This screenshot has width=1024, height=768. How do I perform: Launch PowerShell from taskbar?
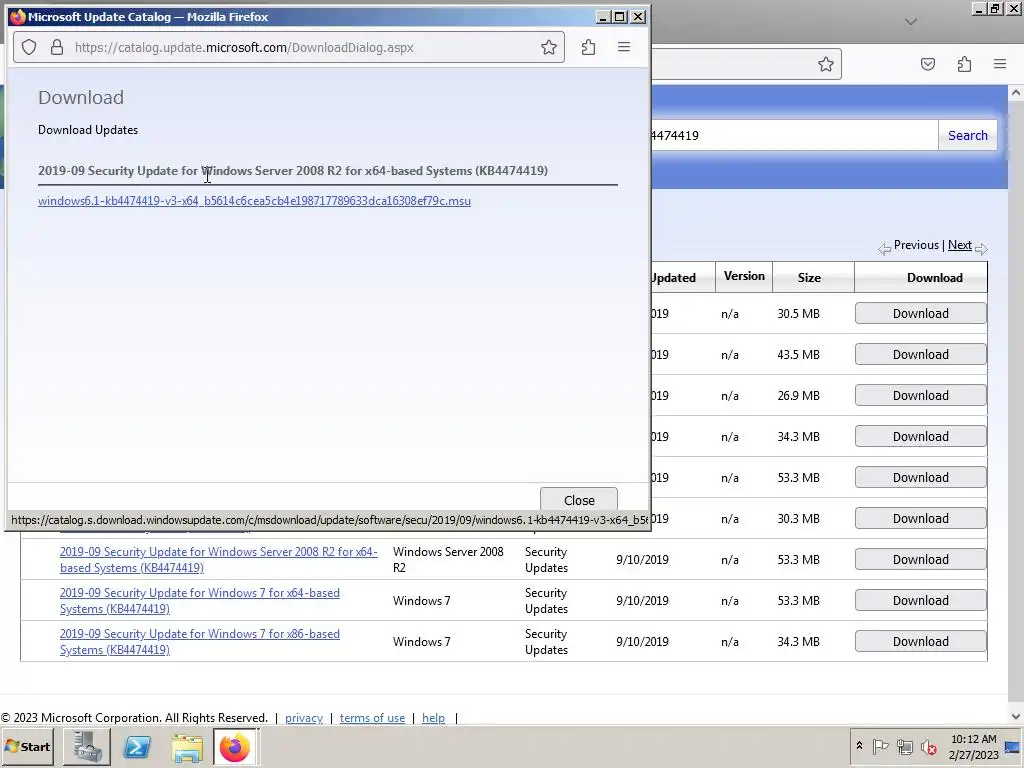[137, 747]
